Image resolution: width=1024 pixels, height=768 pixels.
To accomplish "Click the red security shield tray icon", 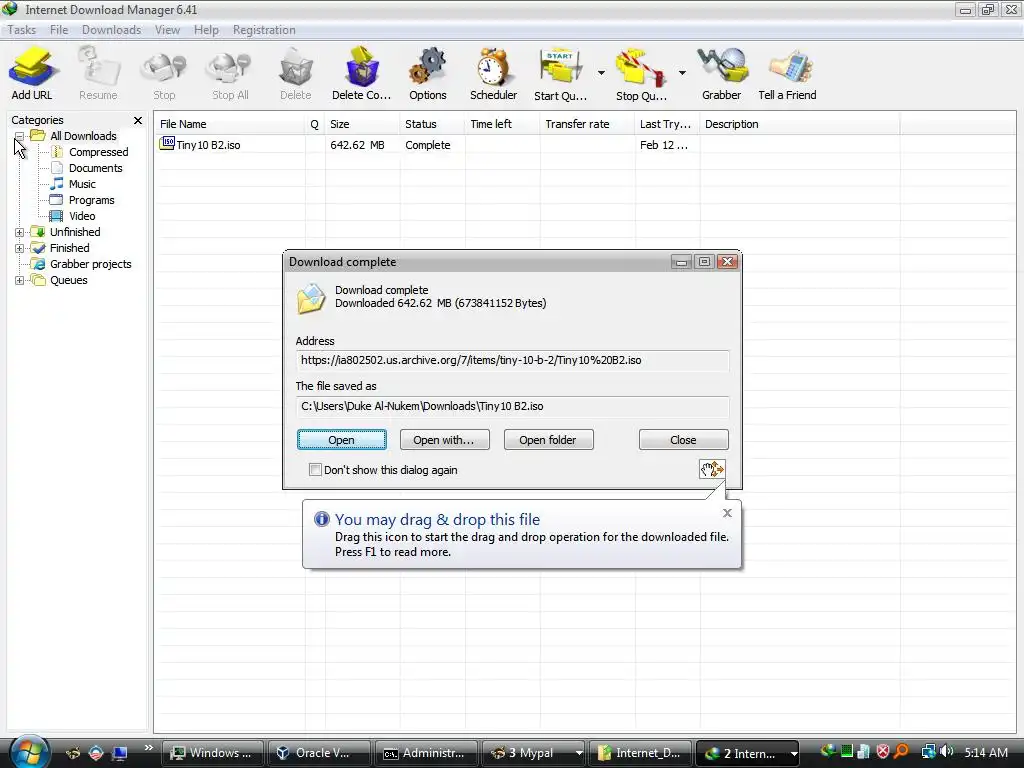I will click(x=882, y=752).
